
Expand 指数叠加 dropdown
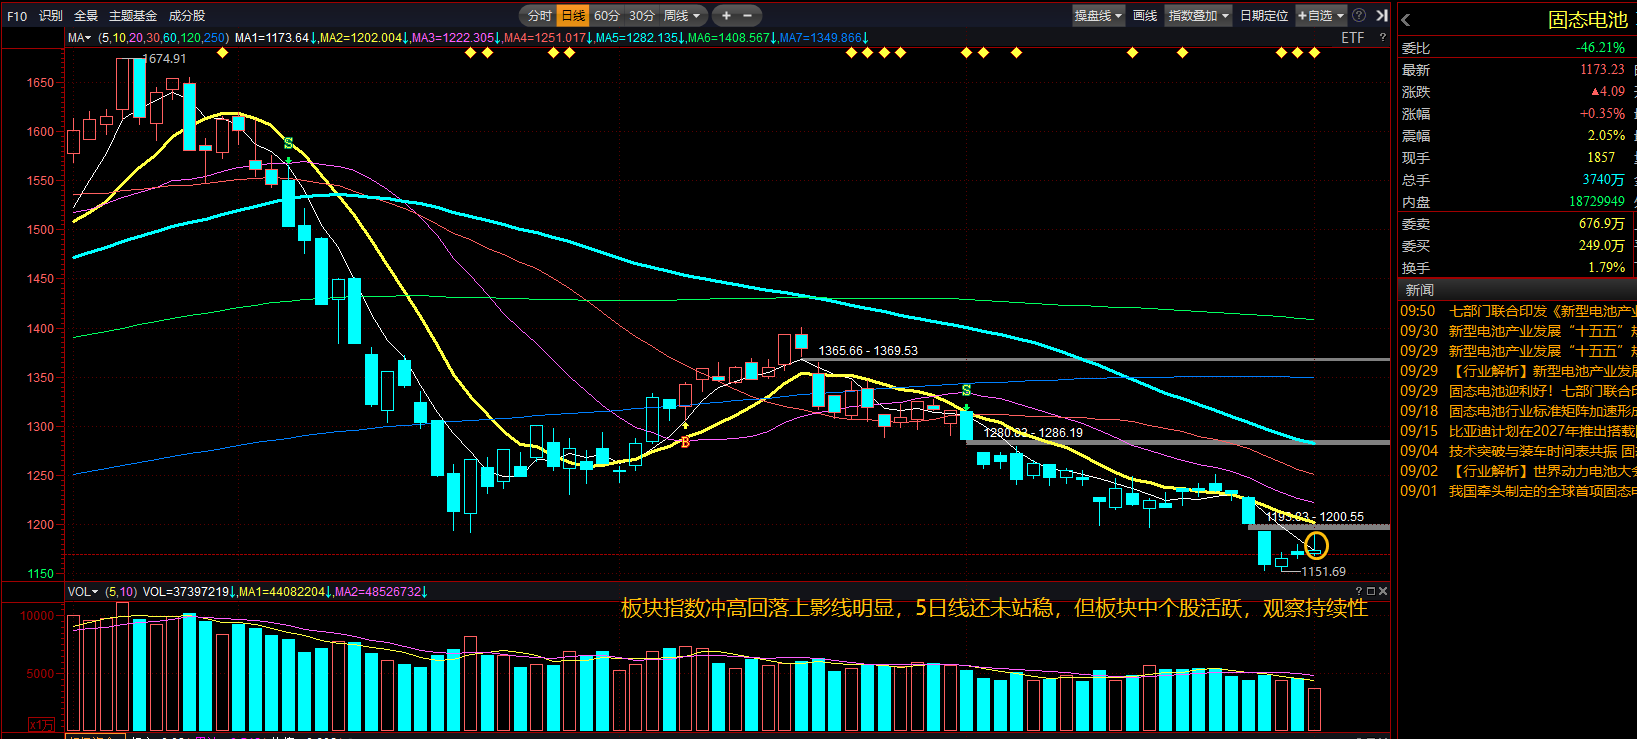click(x=1198, y=15)
